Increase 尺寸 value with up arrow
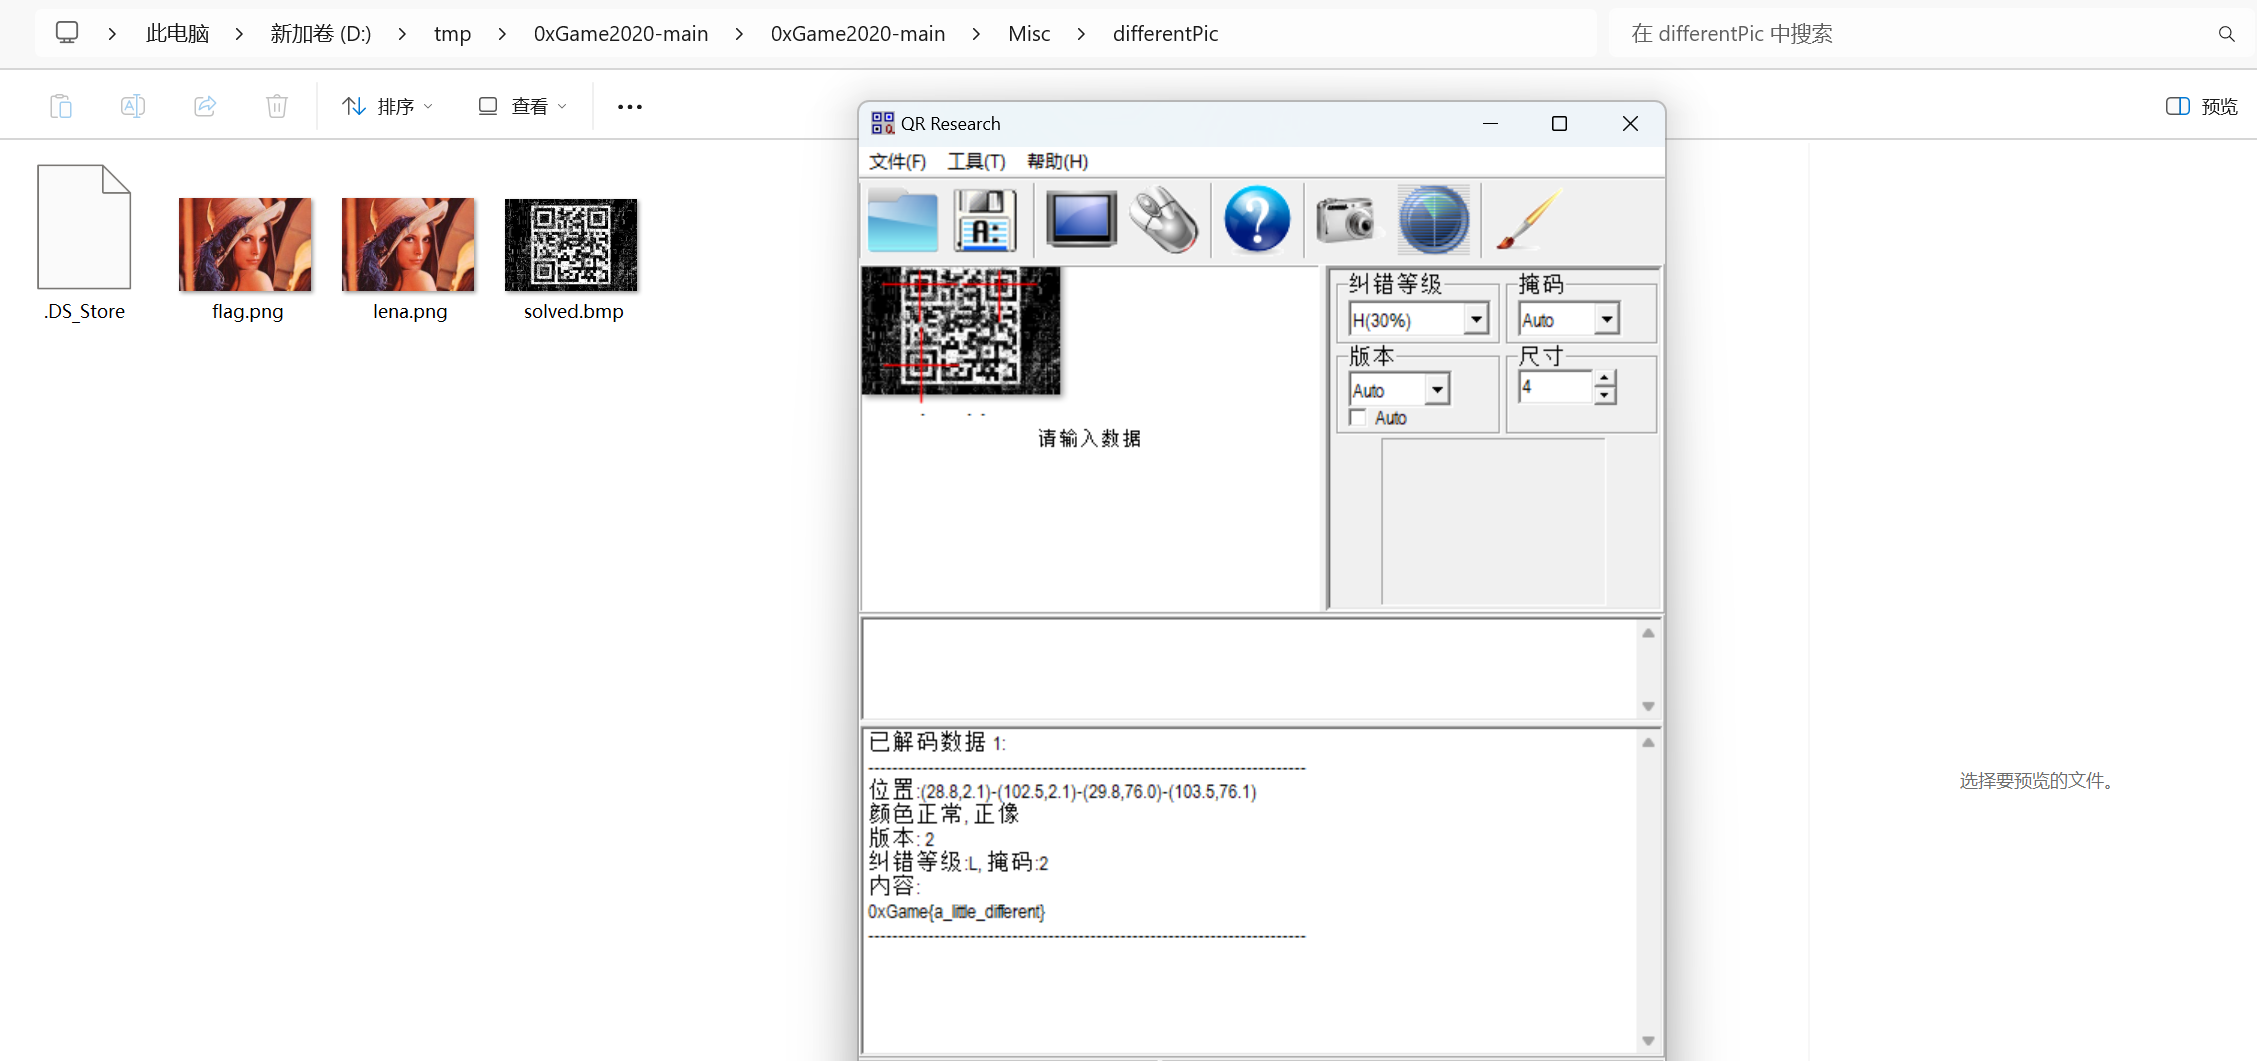The height and width of the screenshot is (1061, 2257). coord(1605,378)
